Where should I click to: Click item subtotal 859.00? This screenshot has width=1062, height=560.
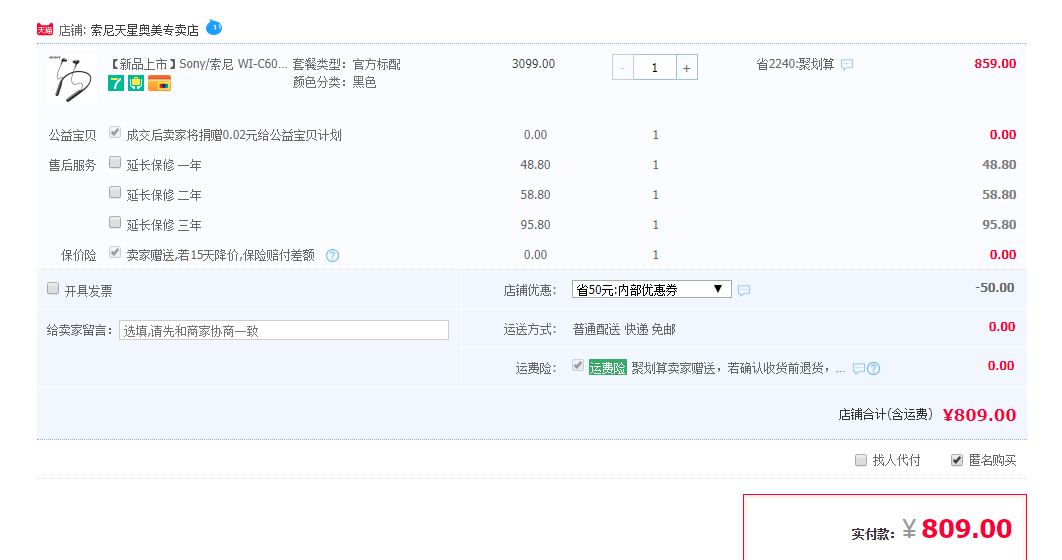click(995, 64)
